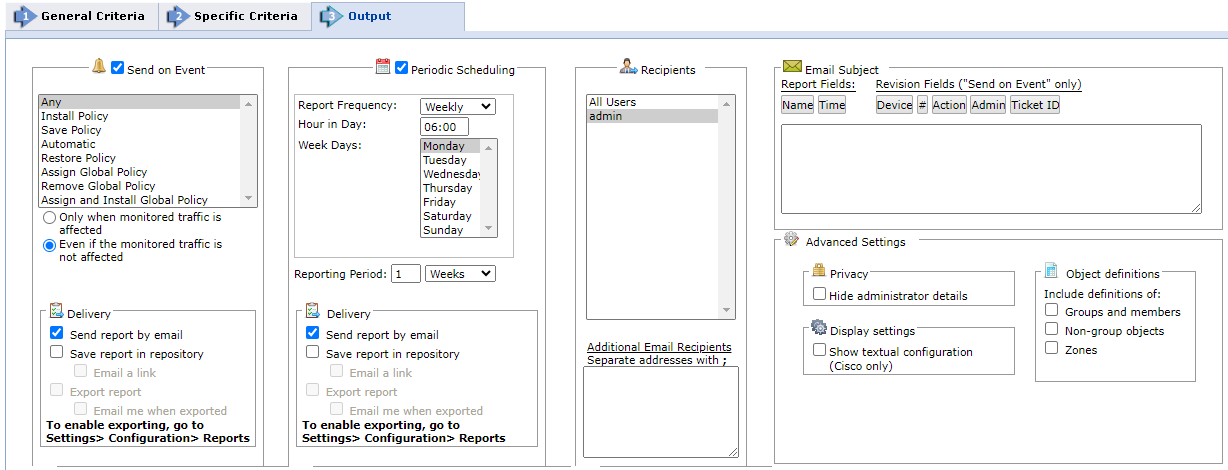The width and height of the screenshot is (1228, 470).
Task: Switch to the General Criteria tab
Action: (x=80, y=17)
